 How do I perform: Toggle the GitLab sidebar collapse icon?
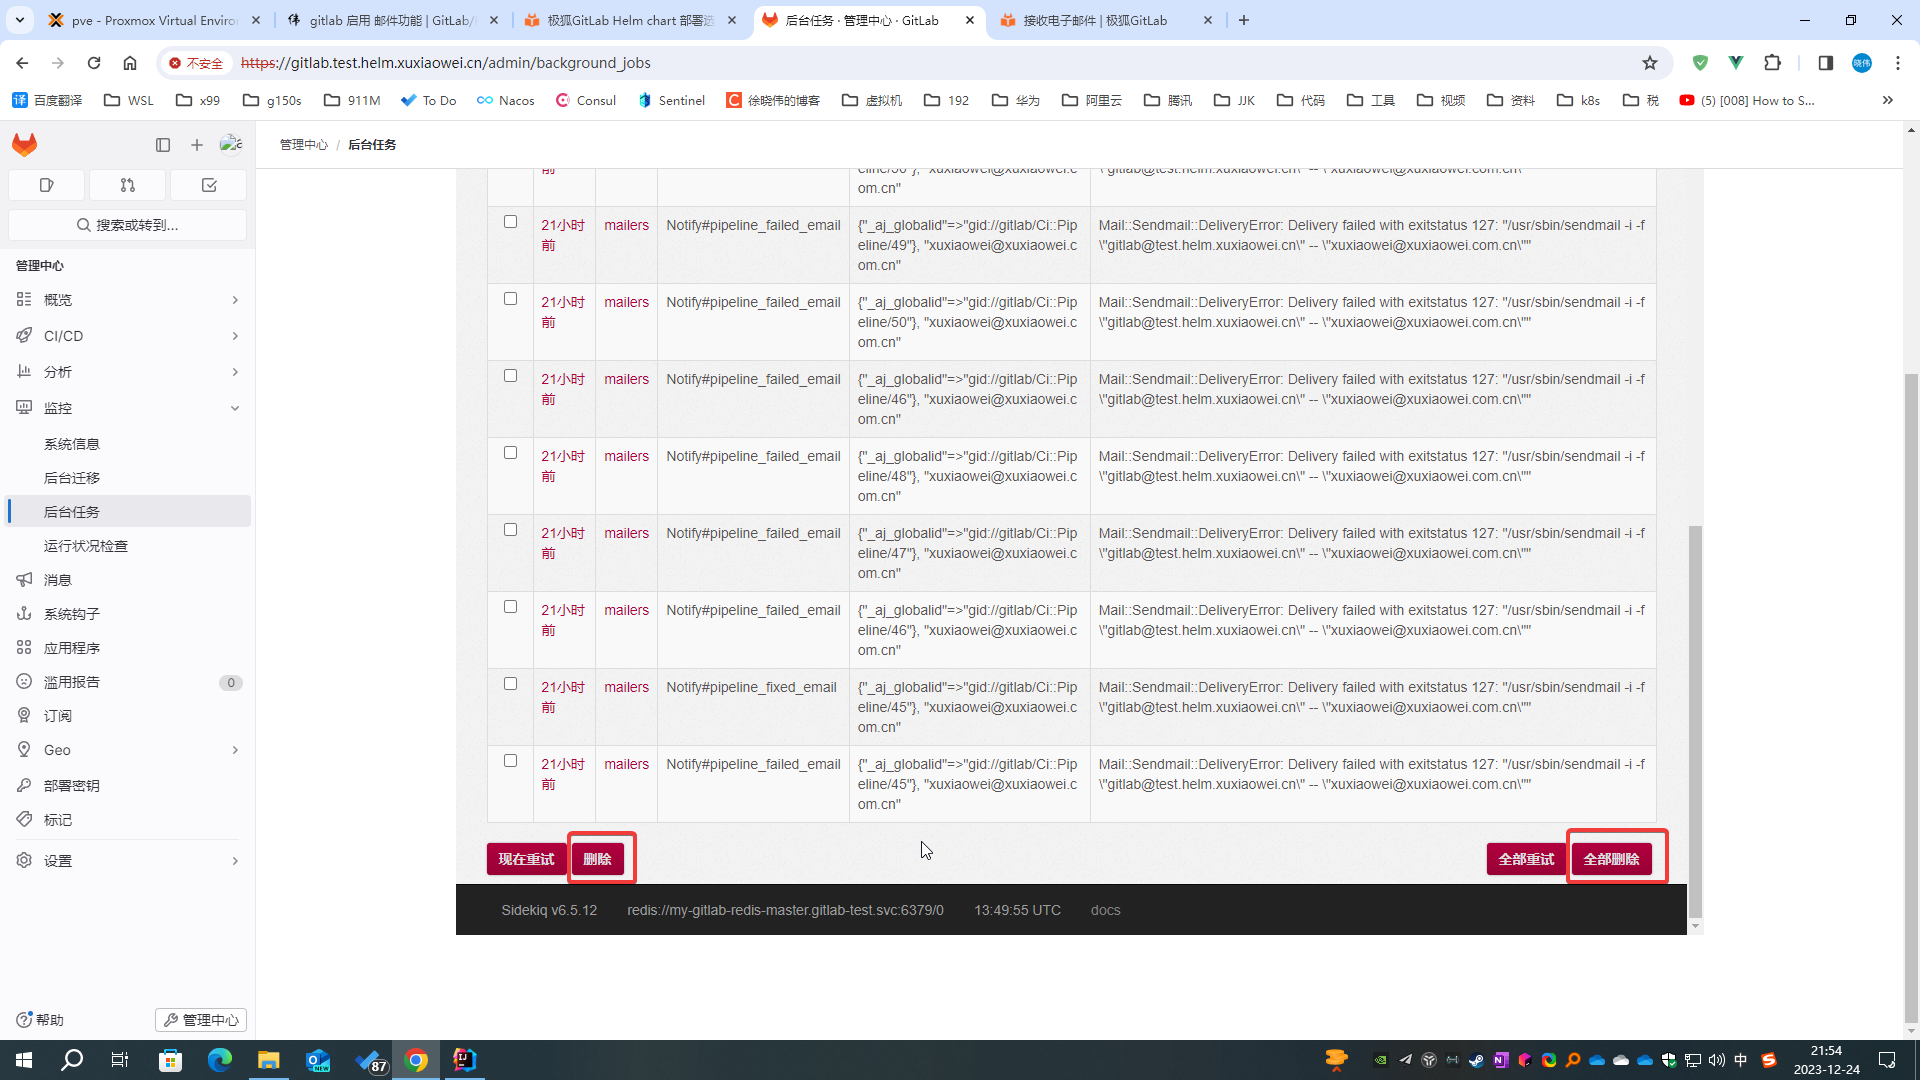click(163, 145)
